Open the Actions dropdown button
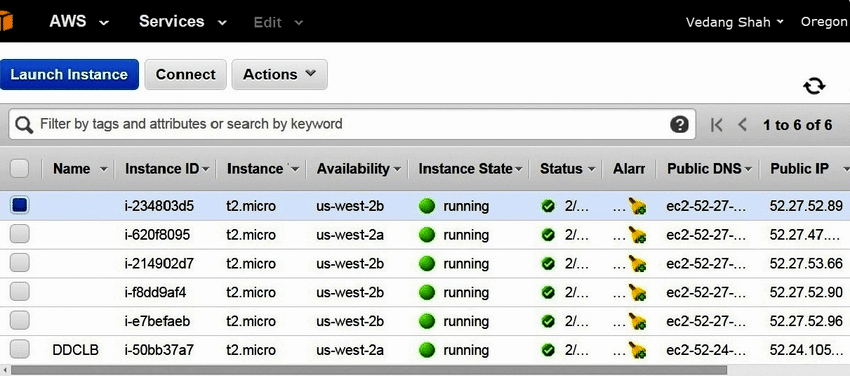 tap(279, 74)
